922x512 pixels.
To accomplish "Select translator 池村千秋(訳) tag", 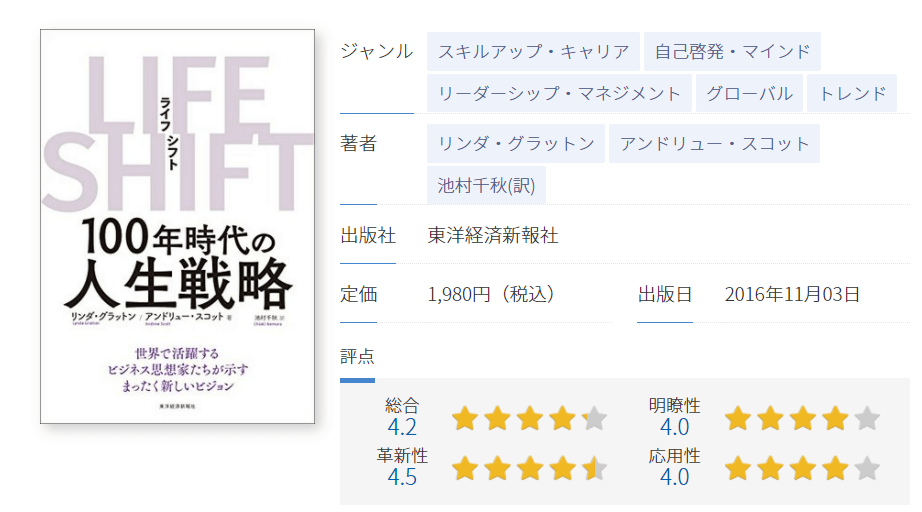I will (x=486, y=185).
